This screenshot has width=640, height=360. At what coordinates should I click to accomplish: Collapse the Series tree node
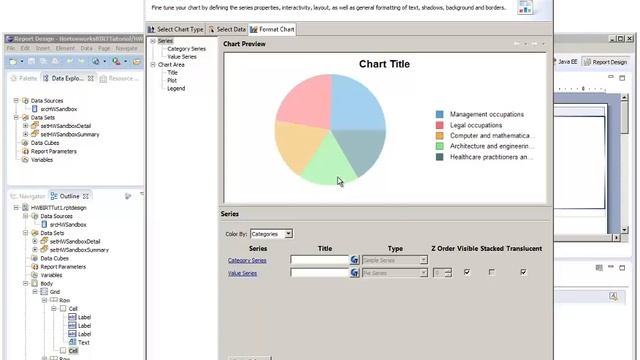point(153,41)
